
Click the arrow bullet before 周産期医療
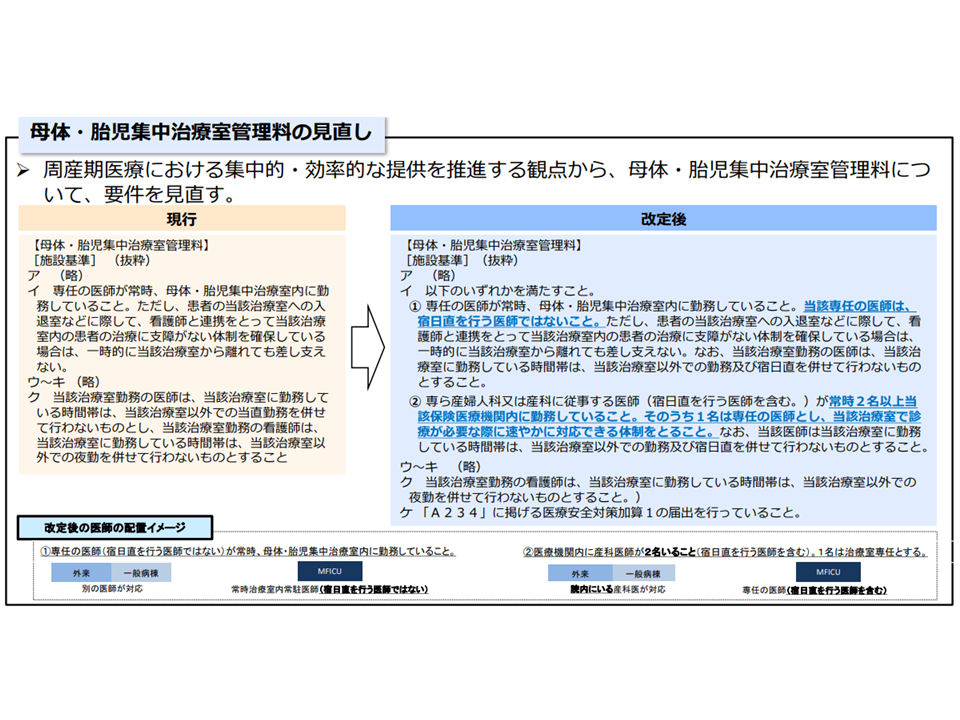(27, 170)
